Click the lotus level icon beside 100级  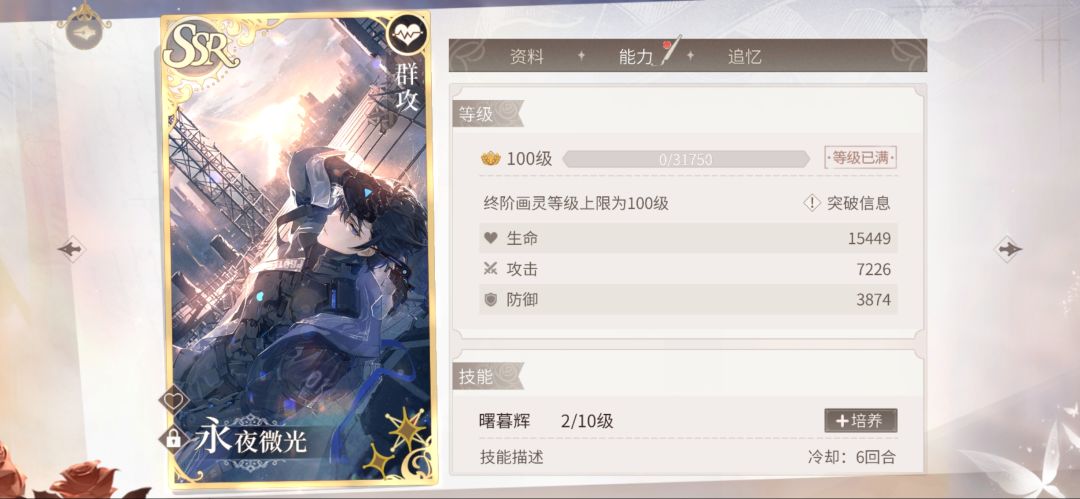coord(490,159)
